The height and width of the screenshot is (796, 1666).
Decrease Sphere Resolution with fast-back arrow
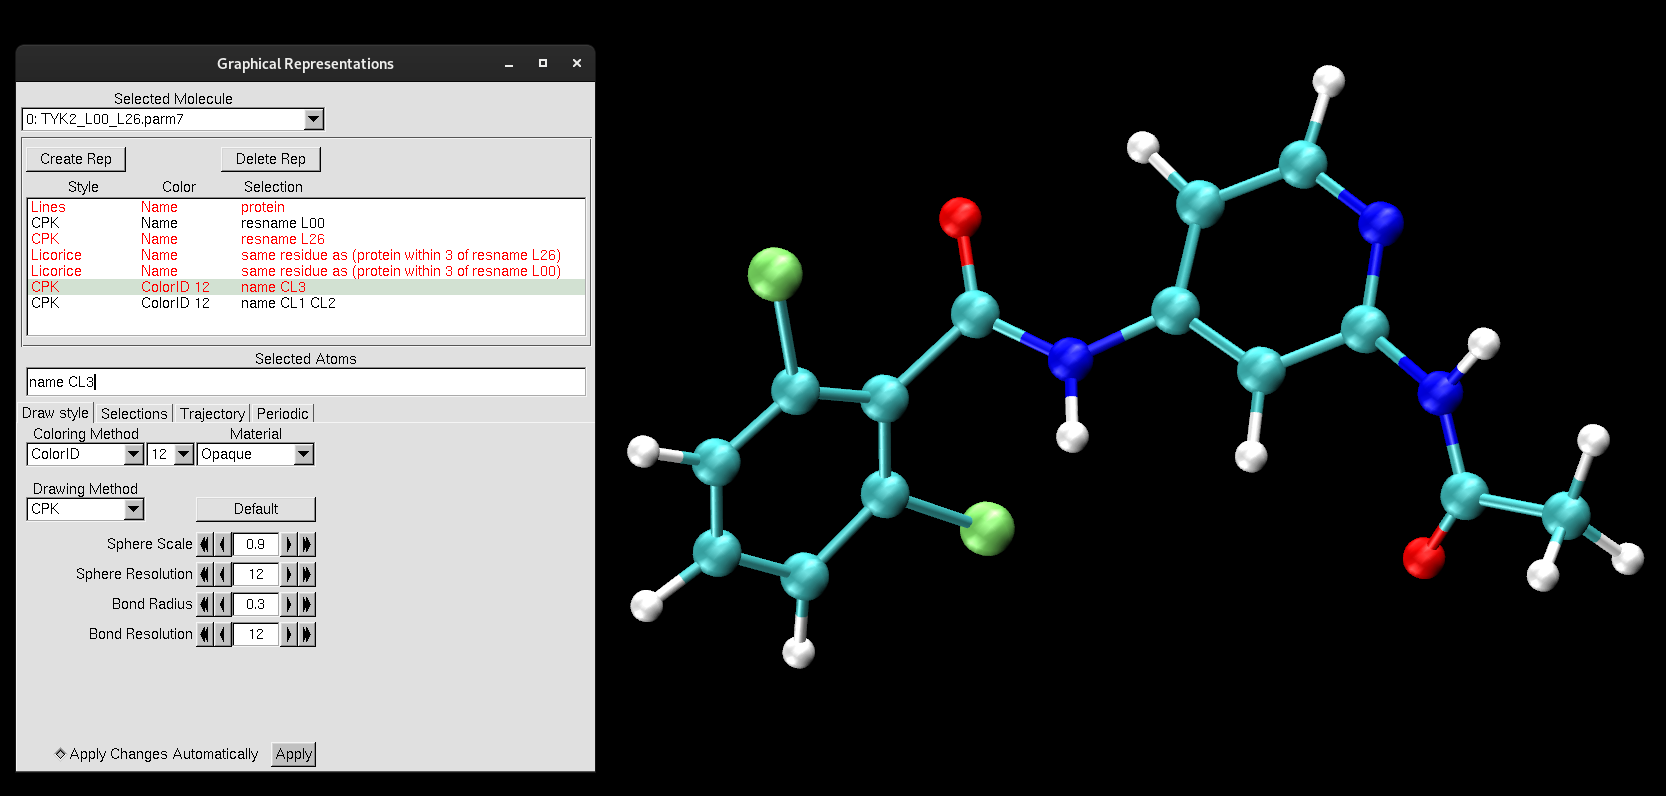pyautogui.click(x=205, y=574)
